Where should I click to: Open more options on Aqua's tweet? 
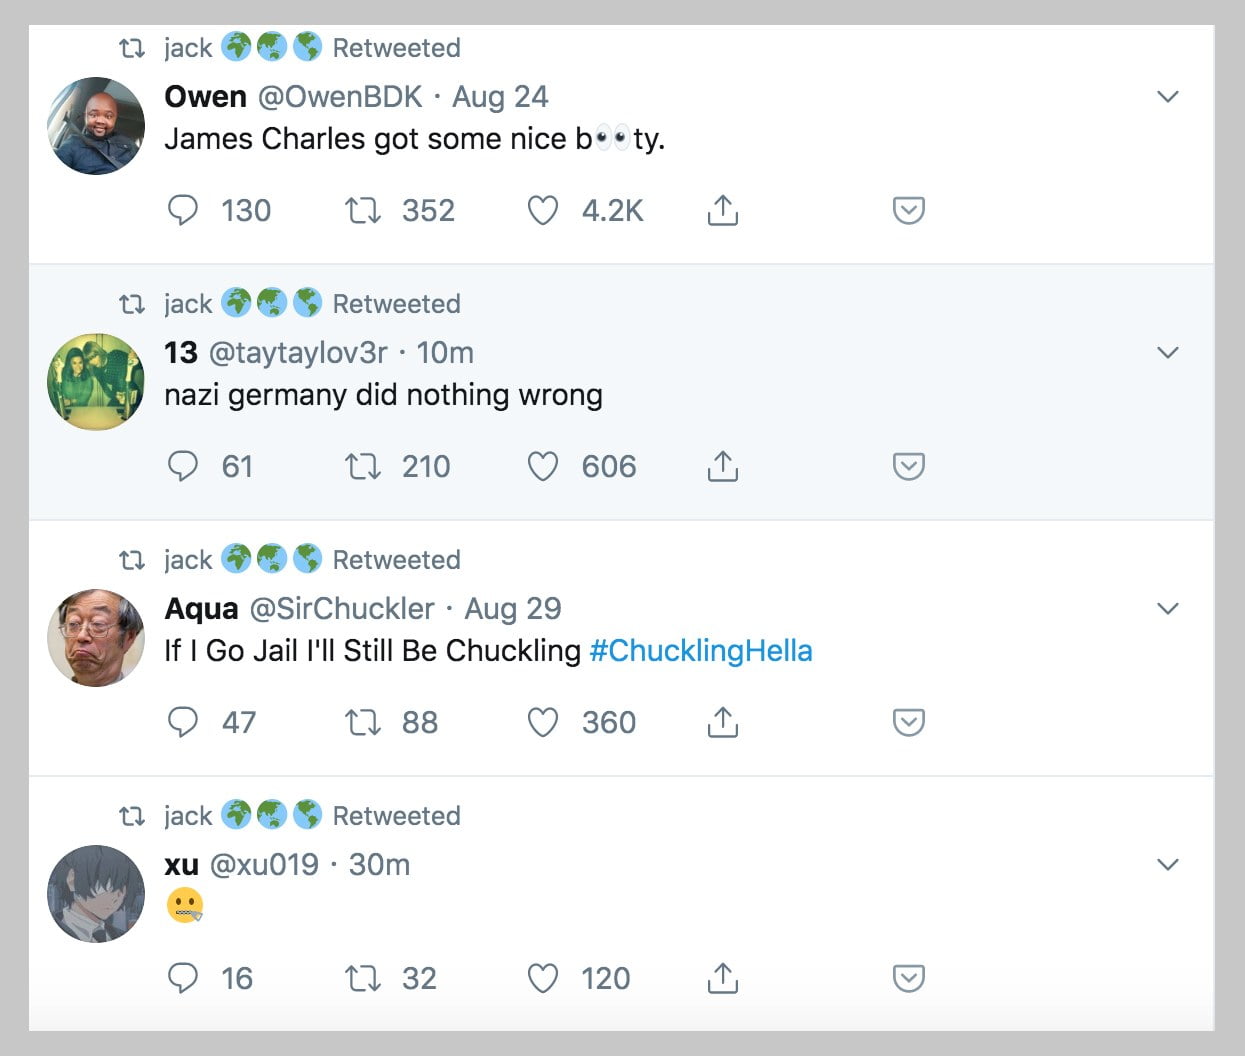[x=1167, y=609]
